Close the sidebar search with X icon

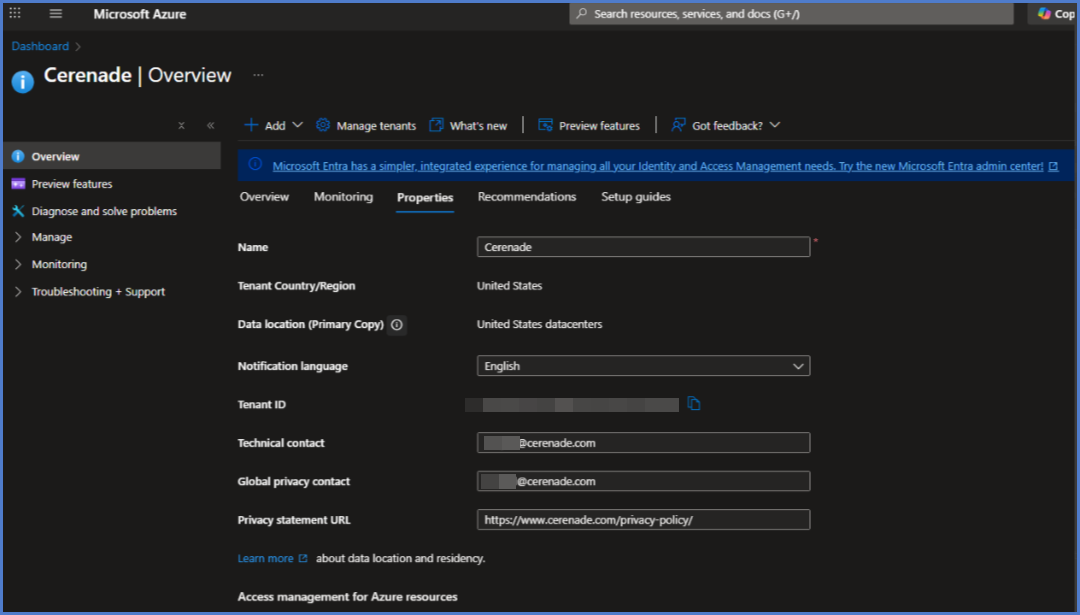pos(181,126)
